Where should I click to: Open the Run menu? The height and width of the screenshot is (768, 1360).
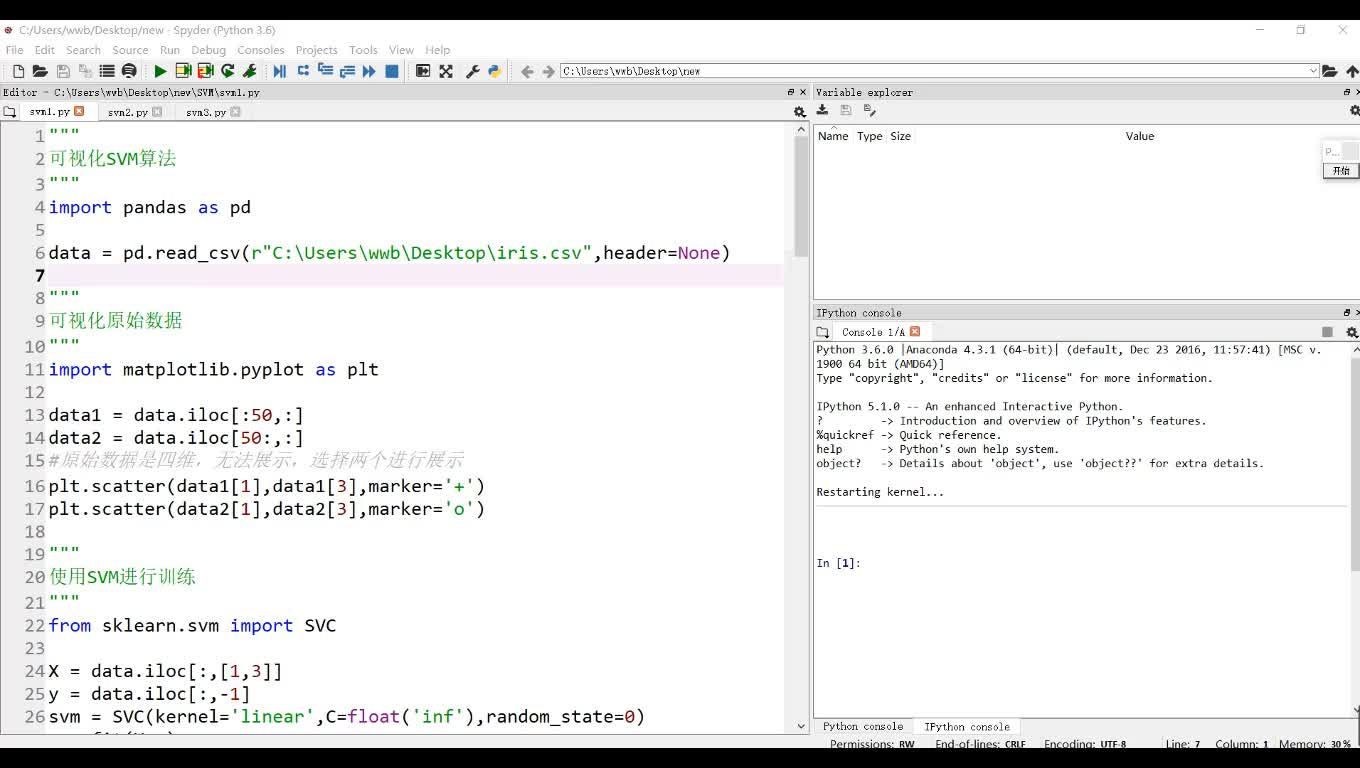170,50
